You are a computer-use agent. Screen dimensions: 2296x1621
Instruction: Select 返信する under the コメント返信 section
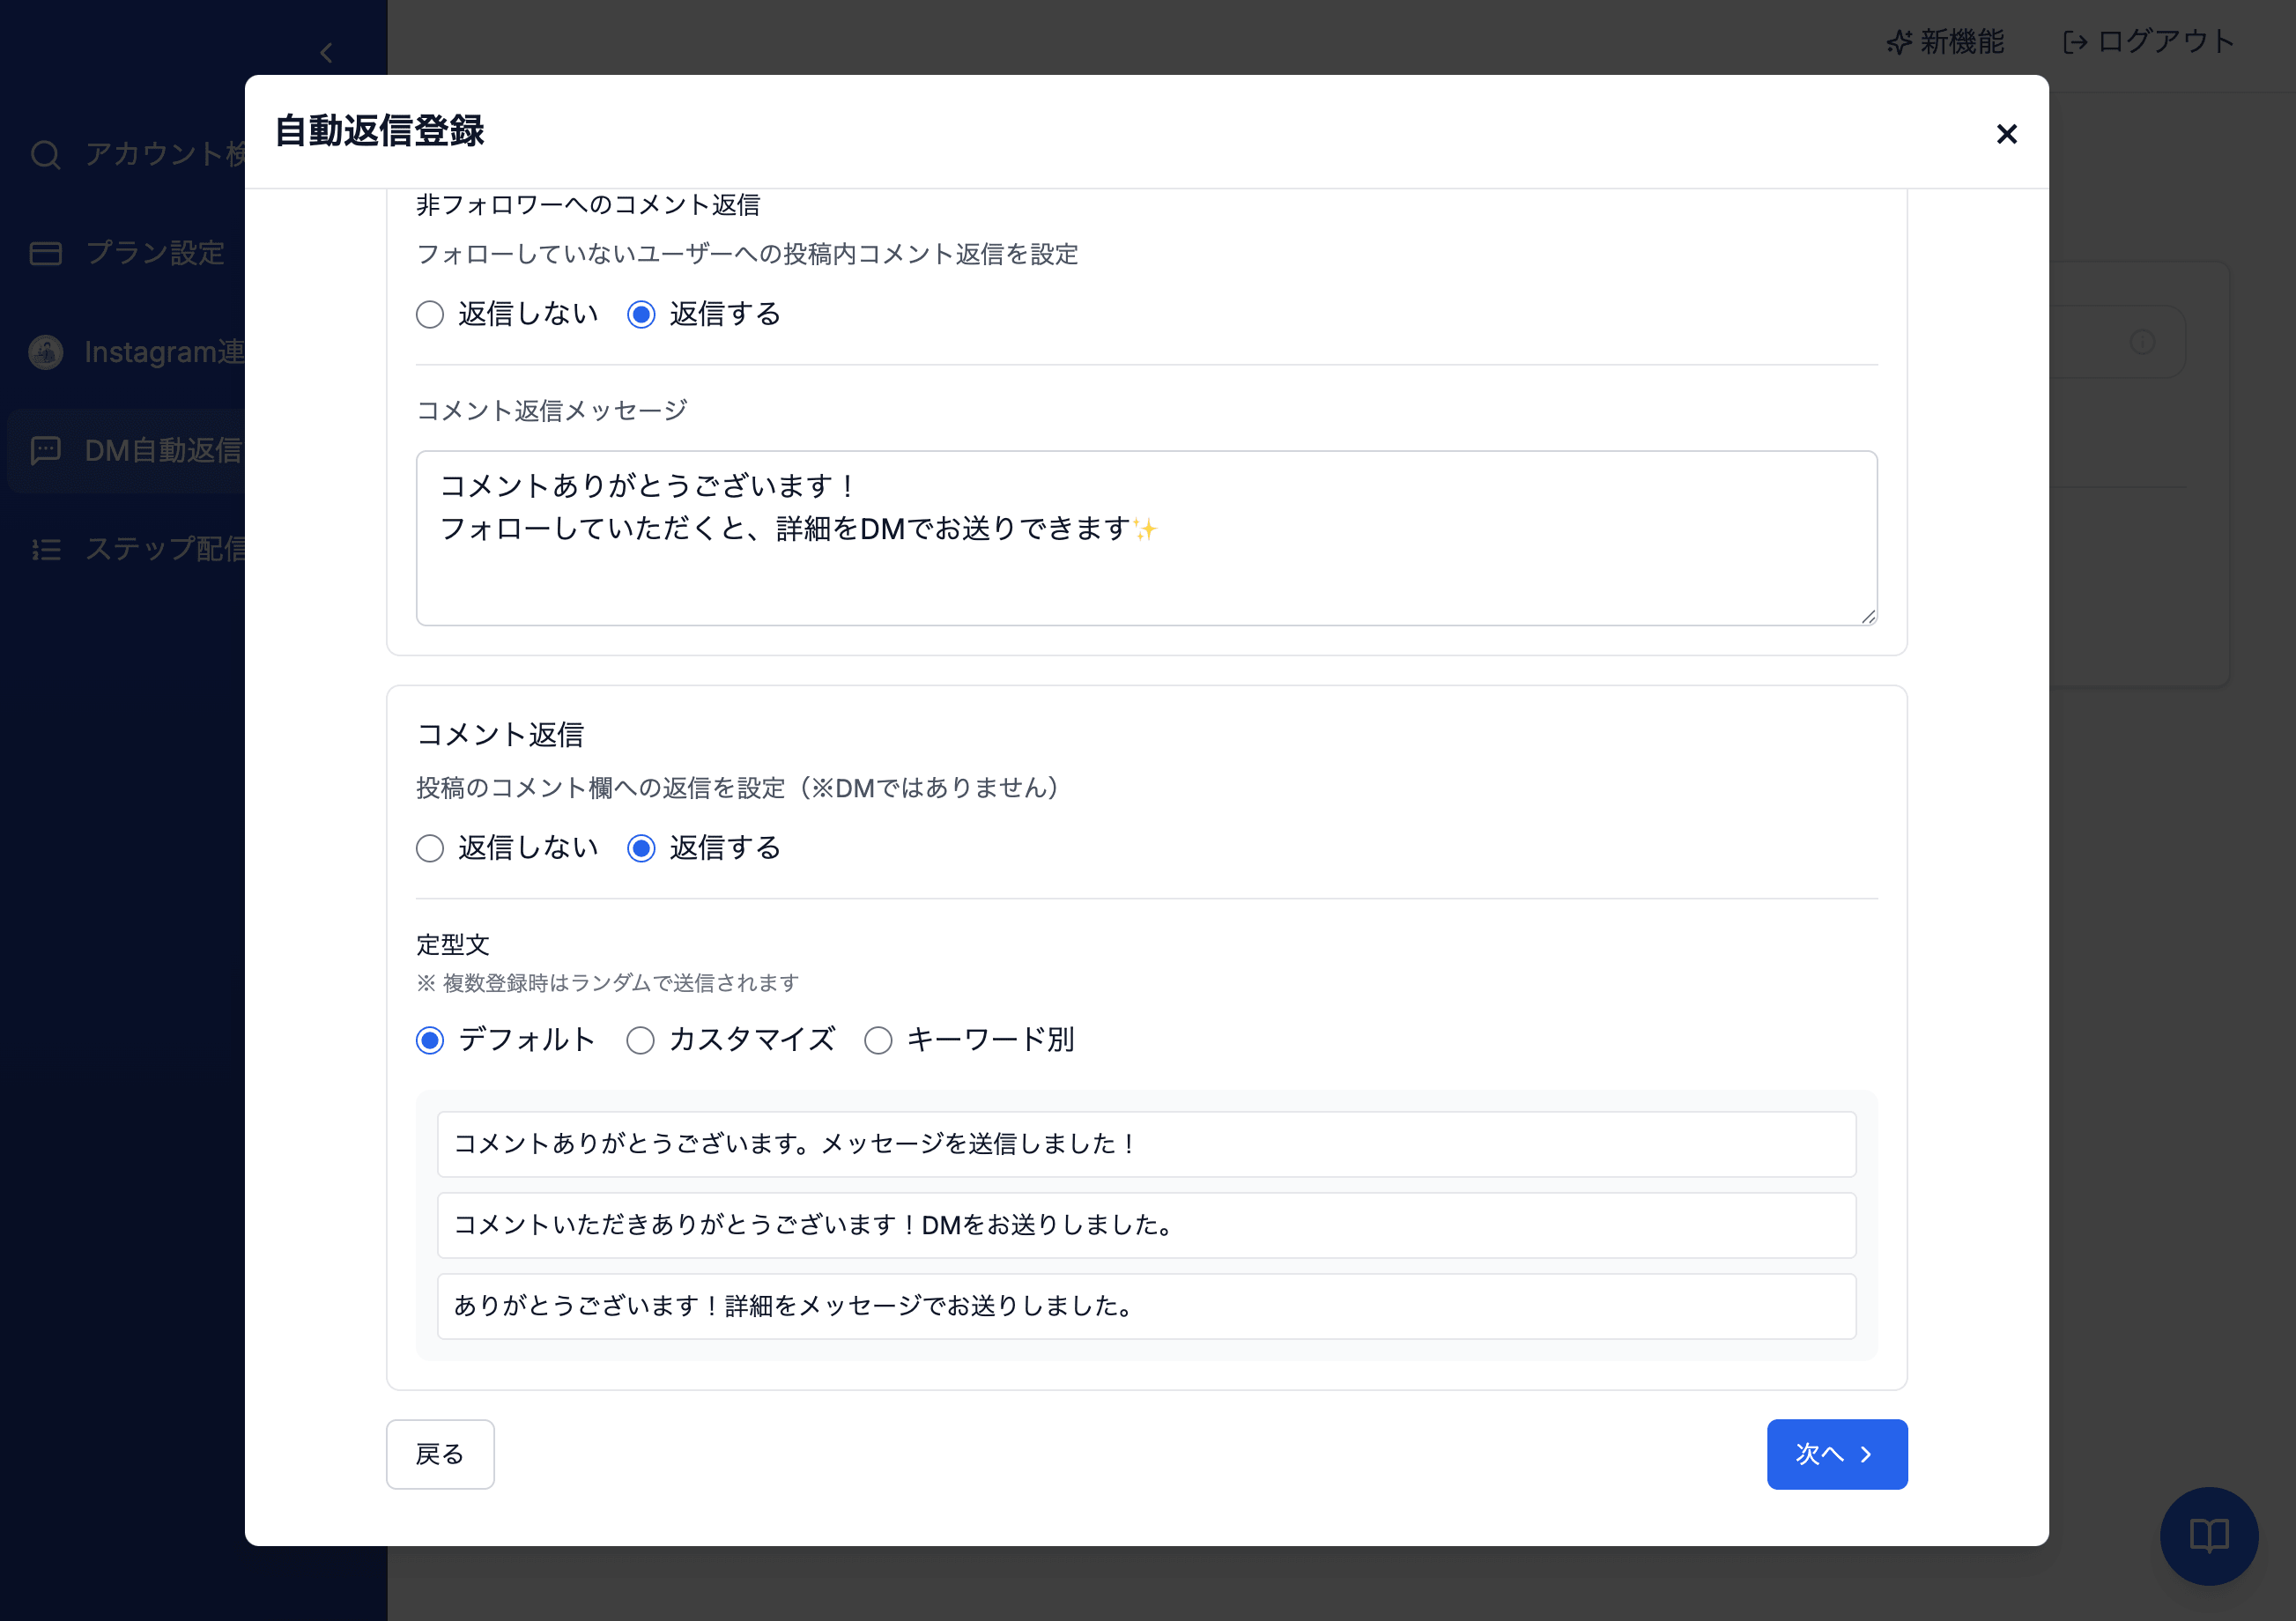[641, 849]
